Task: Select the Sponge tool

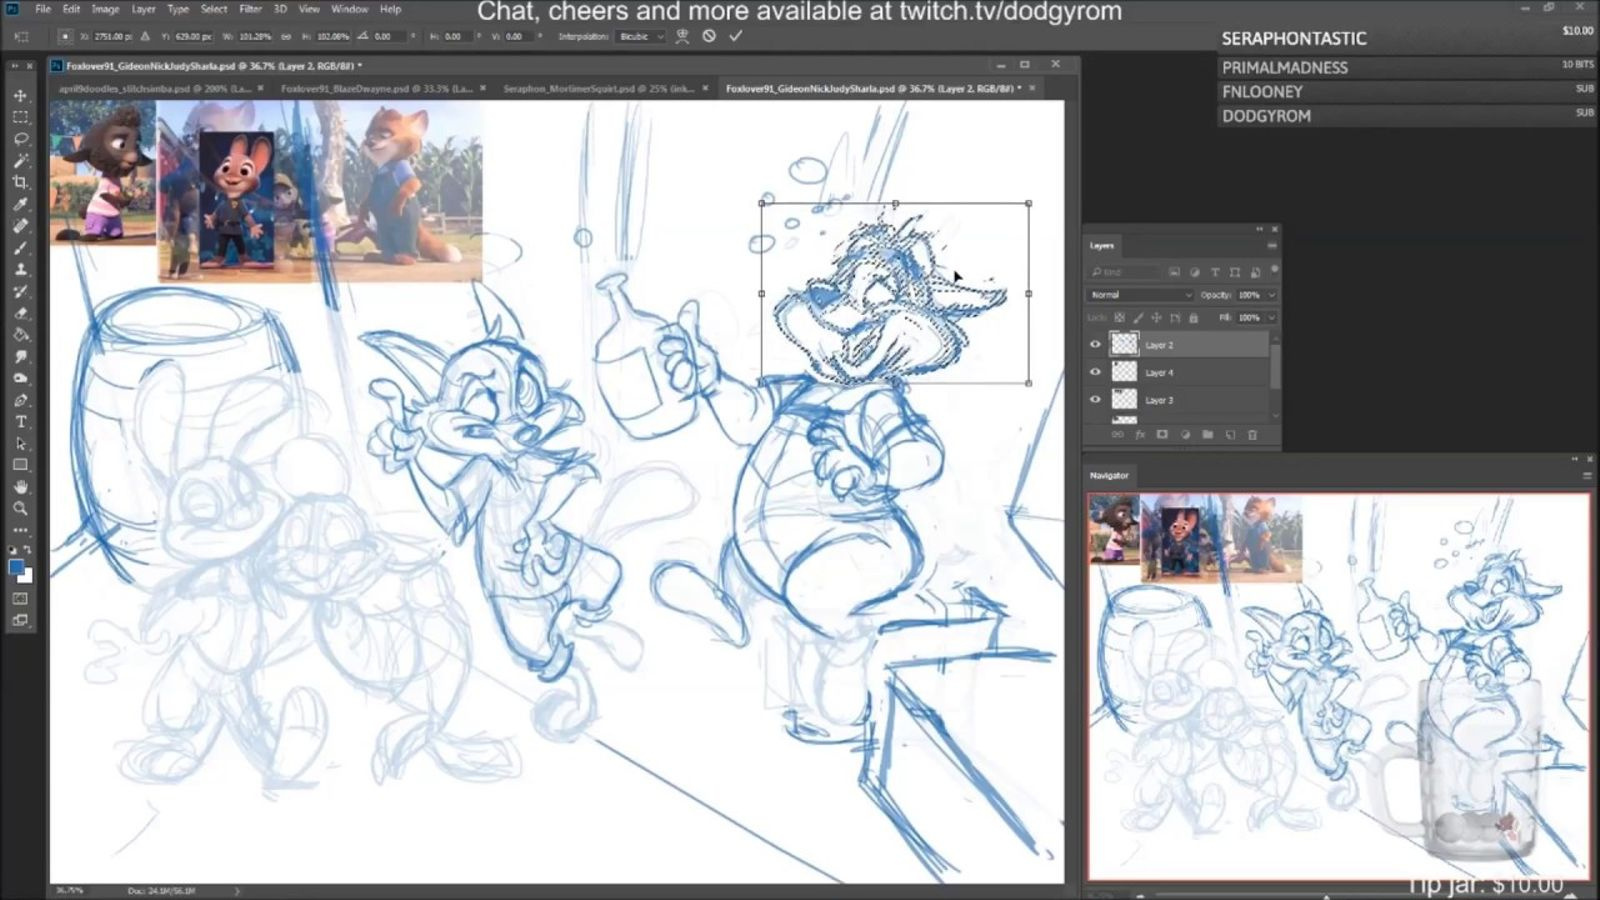Action: pos(20,379)
